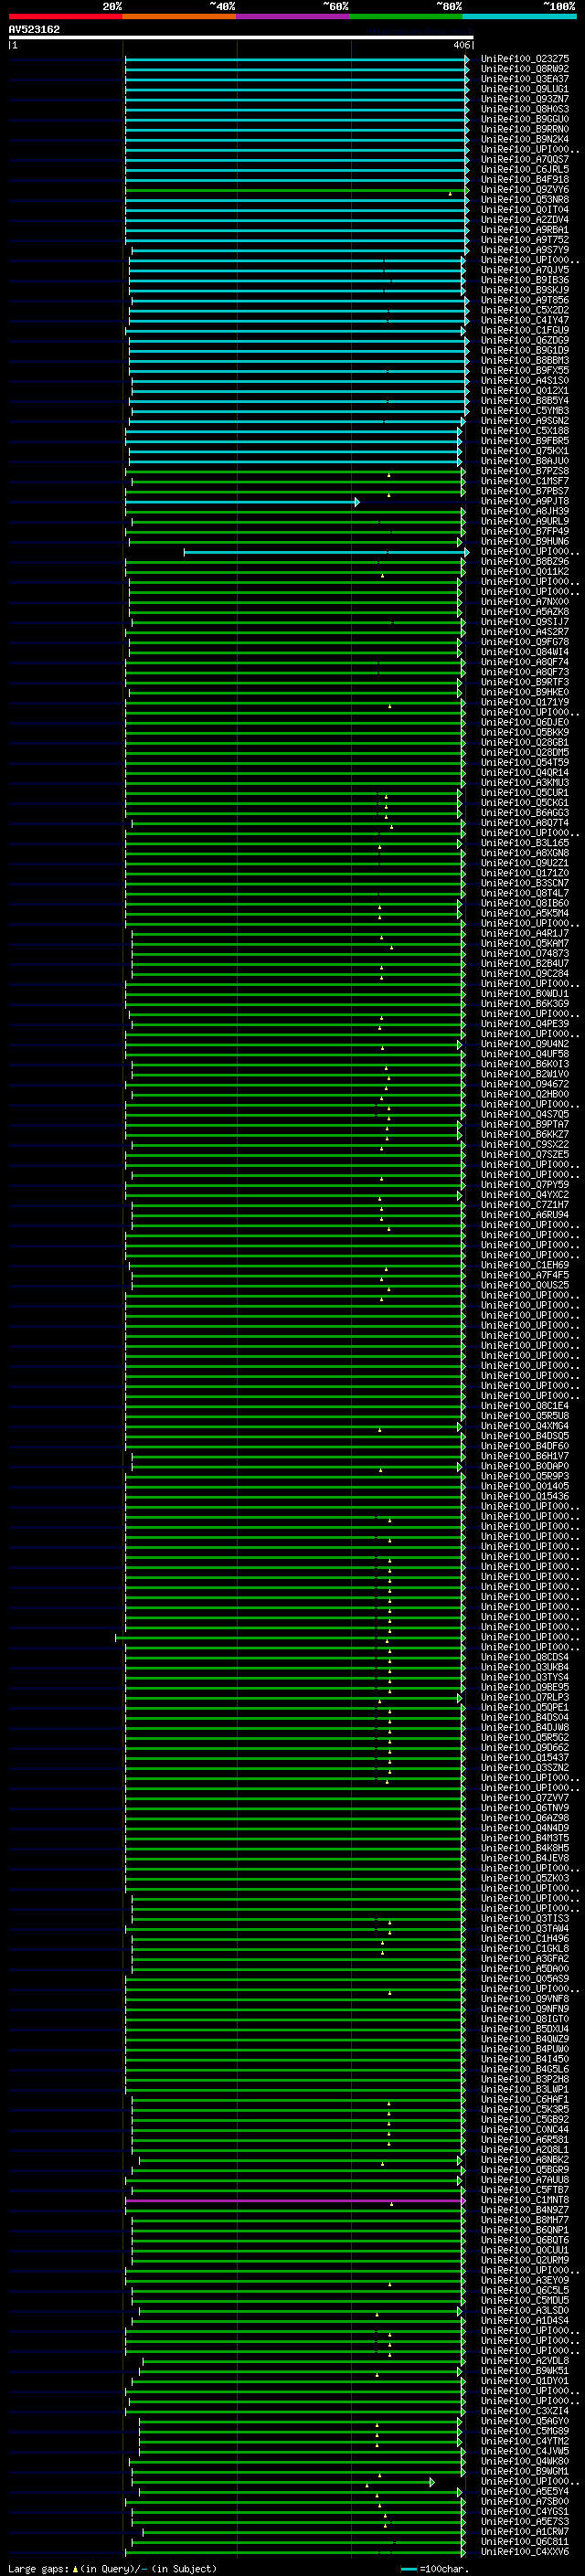Click the orange ~40% identity legend segment

[x=179, y=16]
